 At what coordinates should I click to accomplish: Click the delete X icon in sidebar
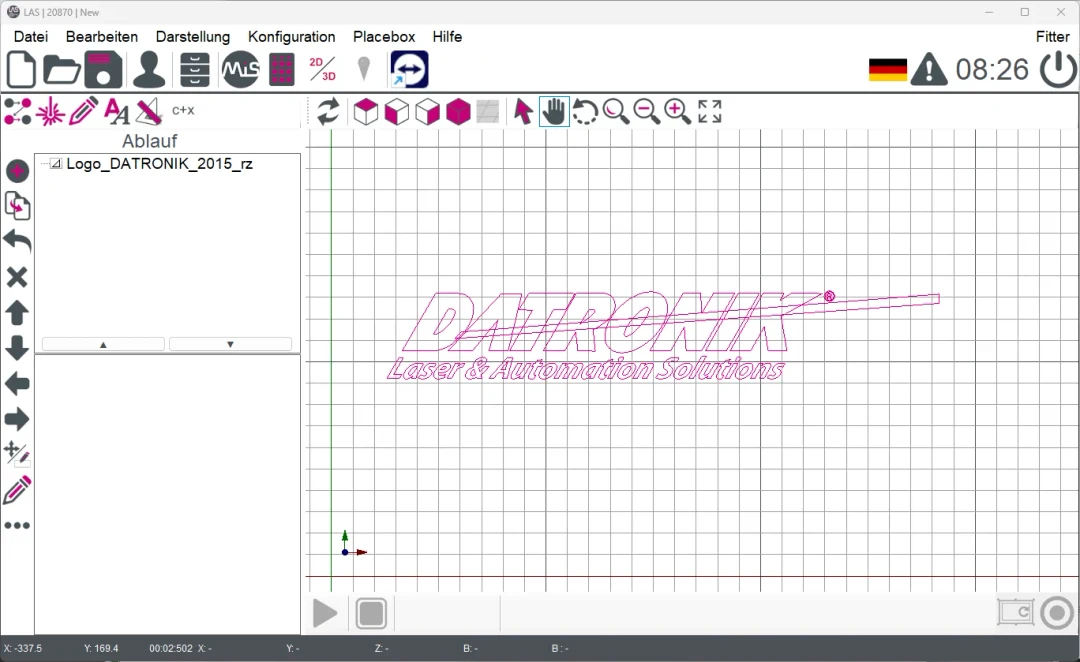pos(17,277)
